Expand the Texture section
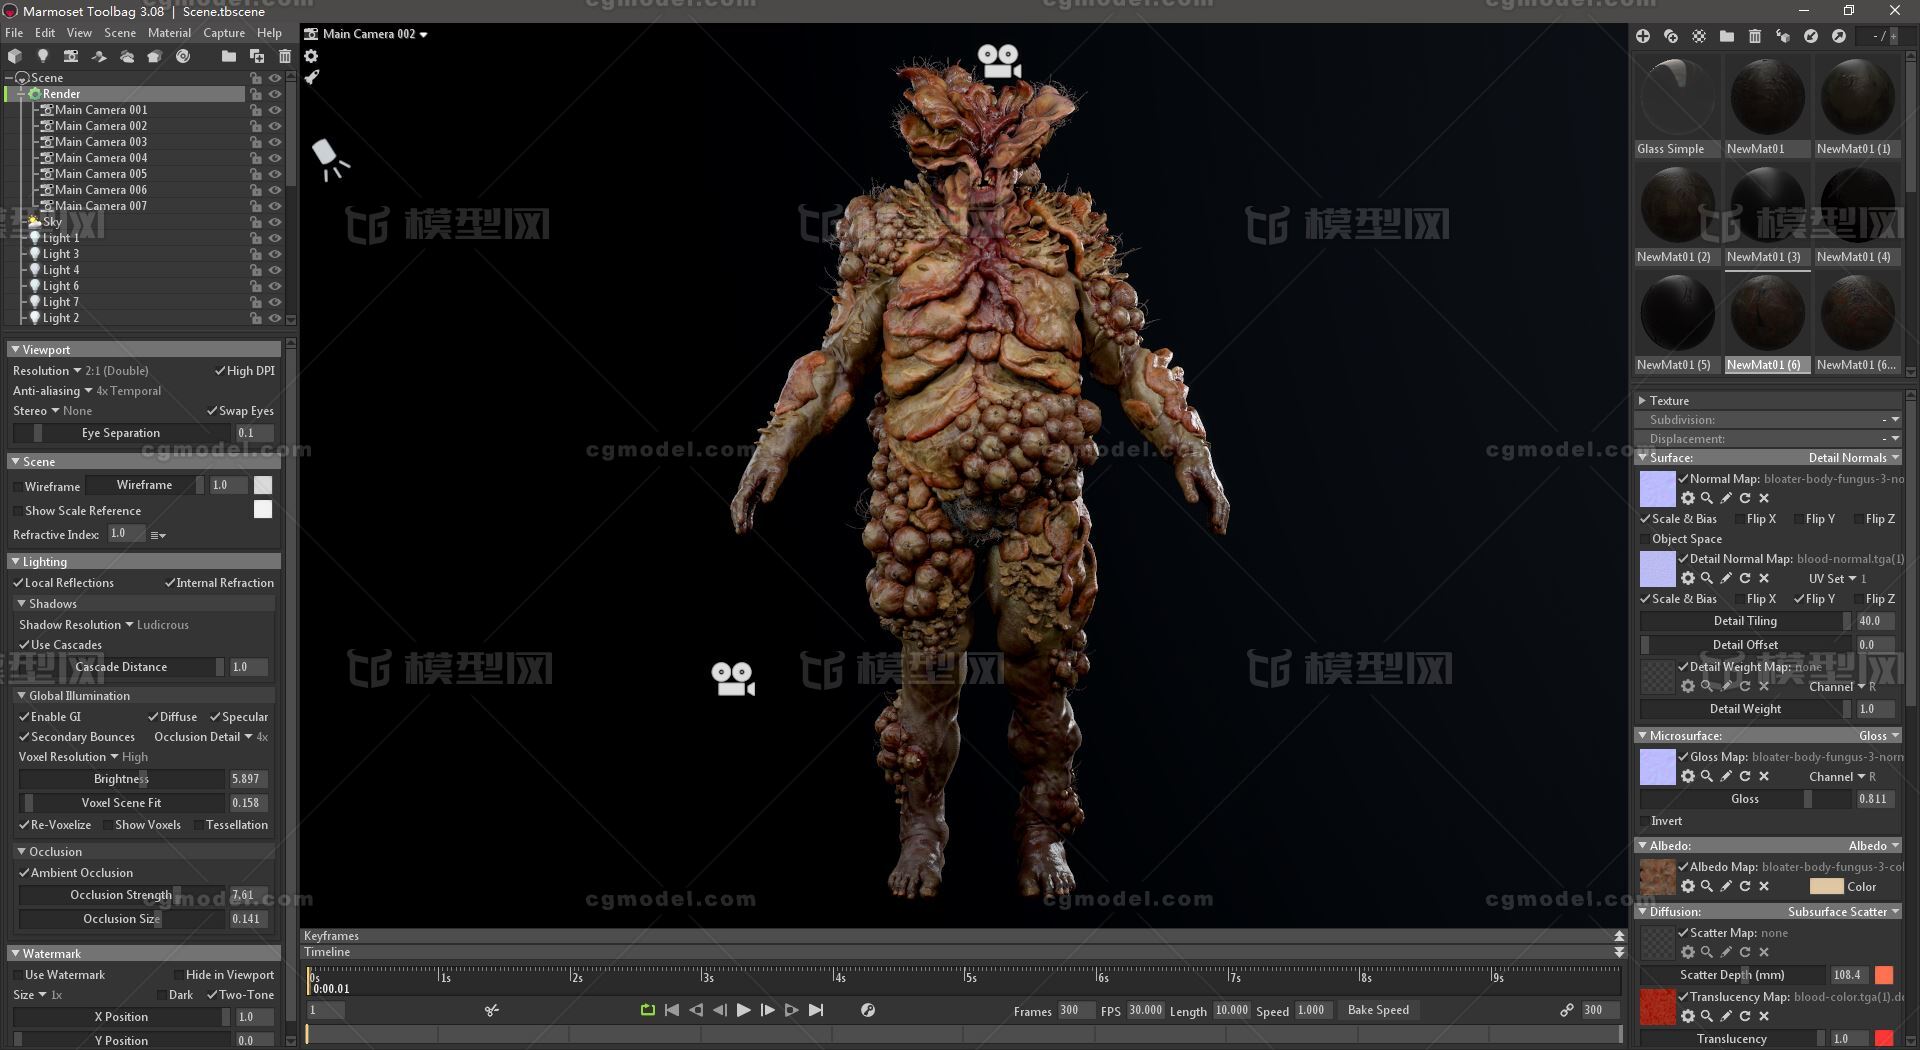1920x1050 pixels. [1642, 401]
